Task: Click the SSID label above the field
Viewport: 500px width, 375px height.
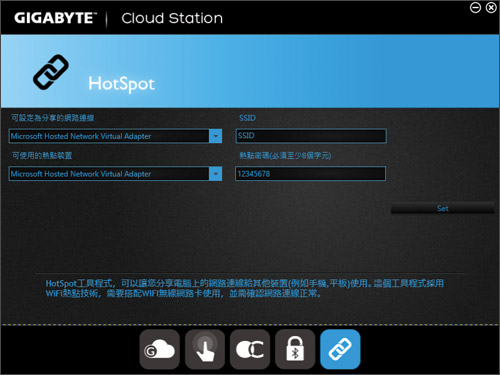Action: click(x=247, y=118)
